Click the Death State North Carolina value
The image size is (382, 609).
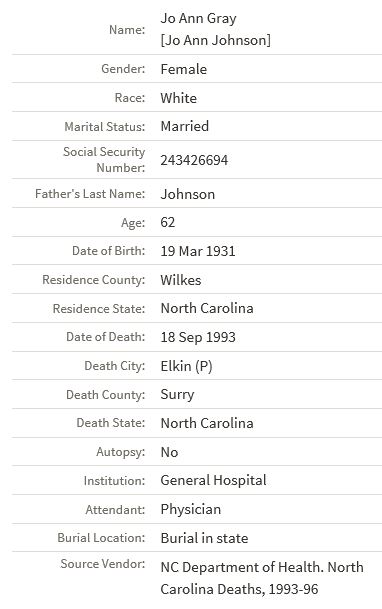pos(207,423)
